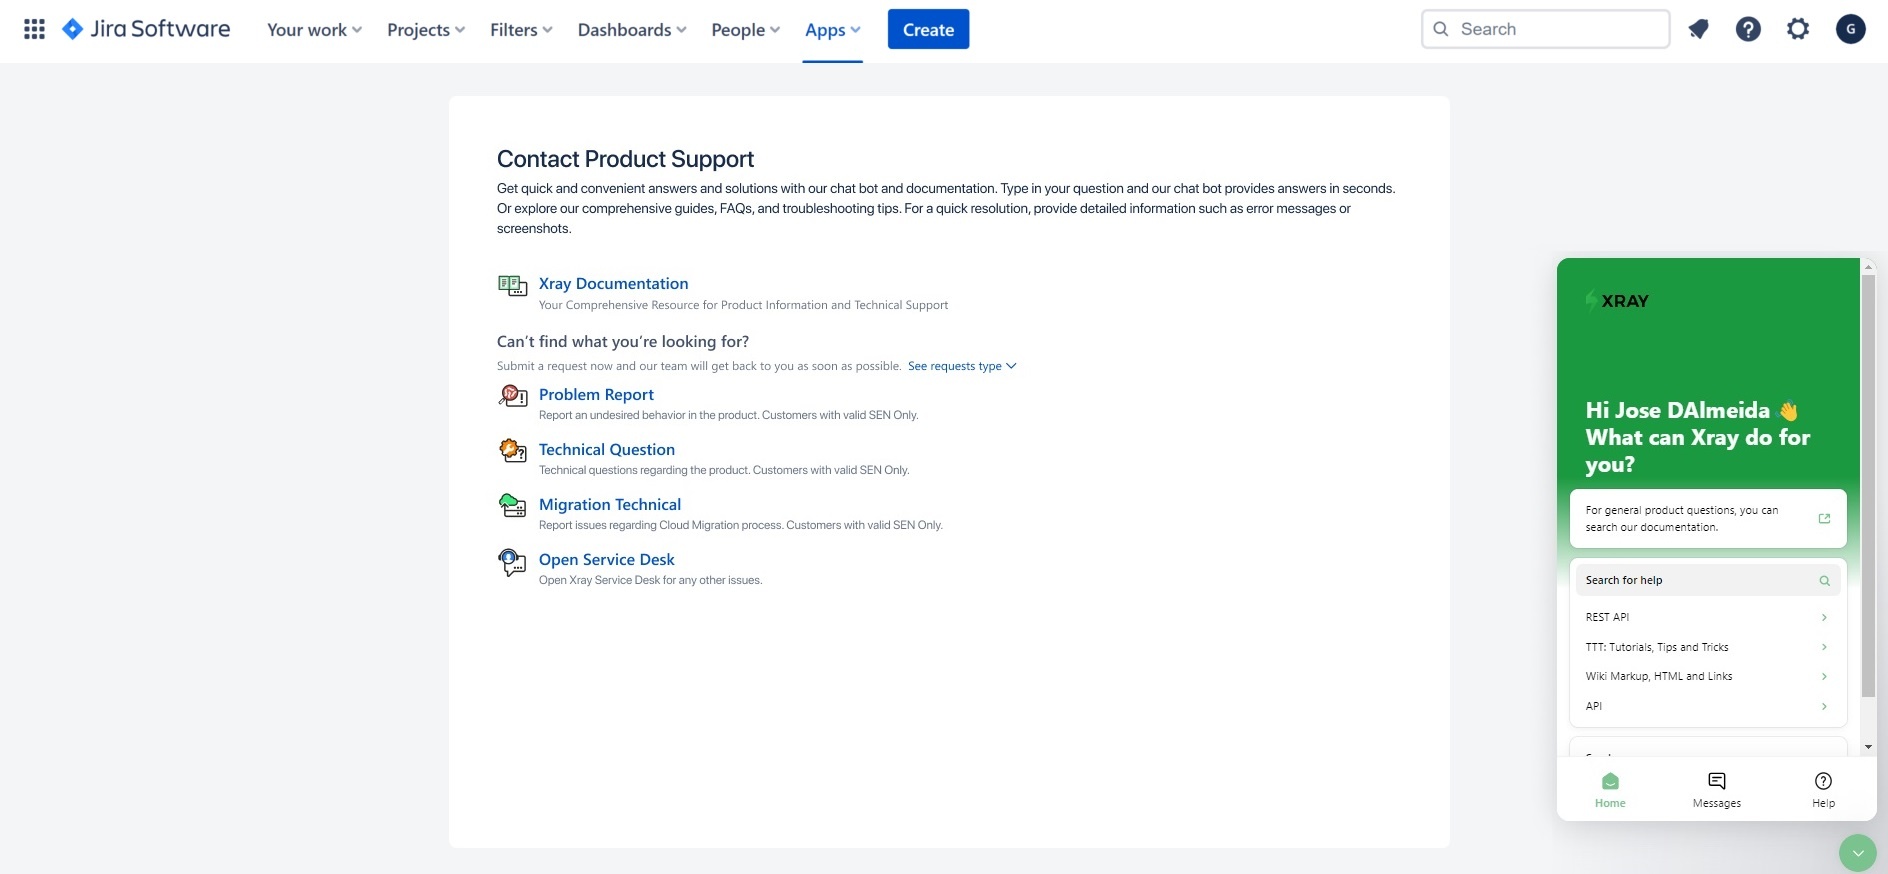
Task: Open the user profile avatar G
Action: point(1851,29)
